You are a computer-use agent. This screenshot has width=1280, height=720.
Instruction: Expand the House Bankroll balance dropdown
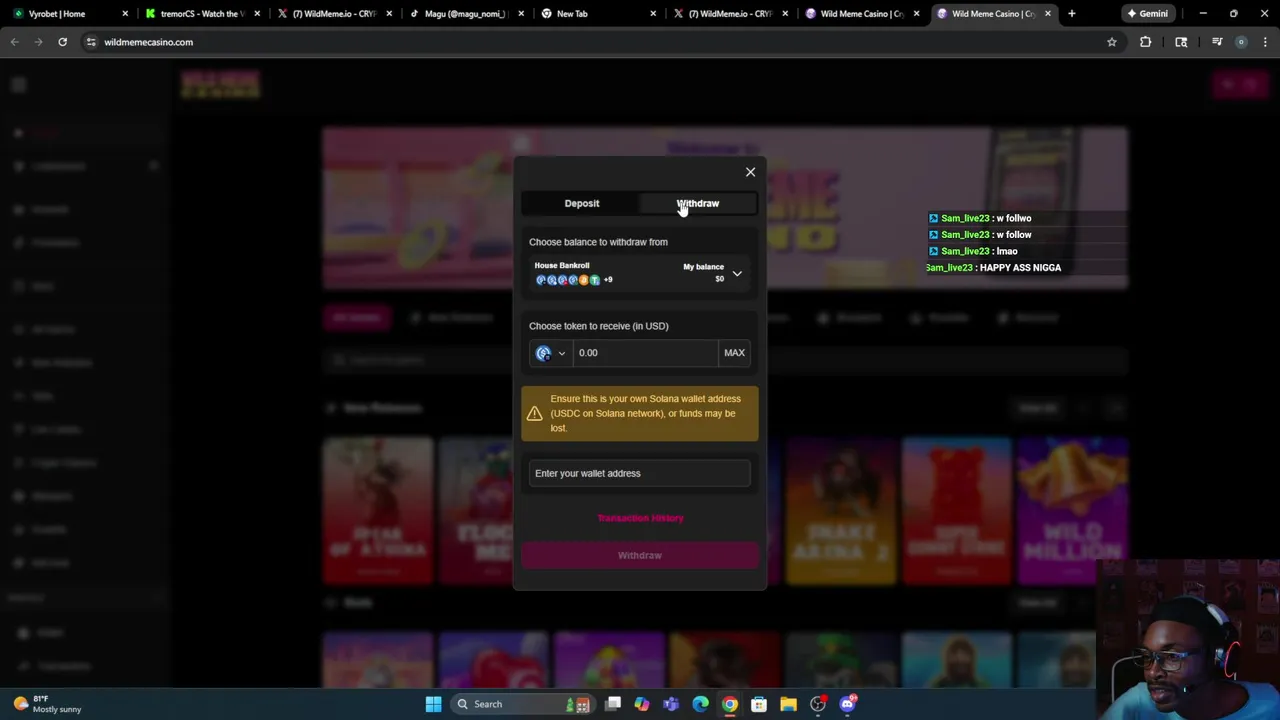click(x=640, y=273)
